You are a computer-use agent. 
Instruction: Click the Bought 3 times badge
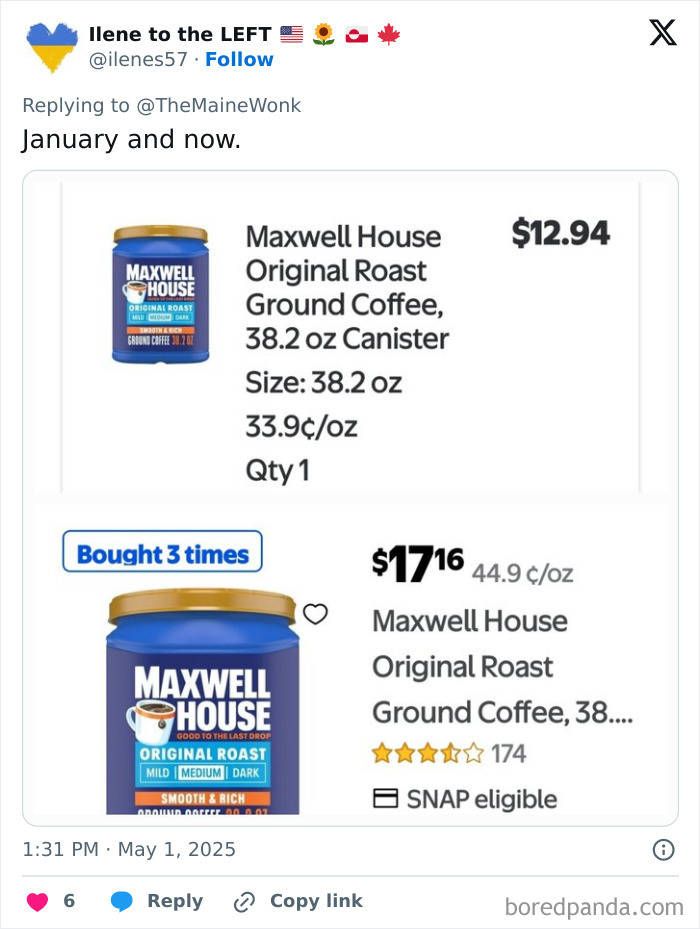pos(164,551)
